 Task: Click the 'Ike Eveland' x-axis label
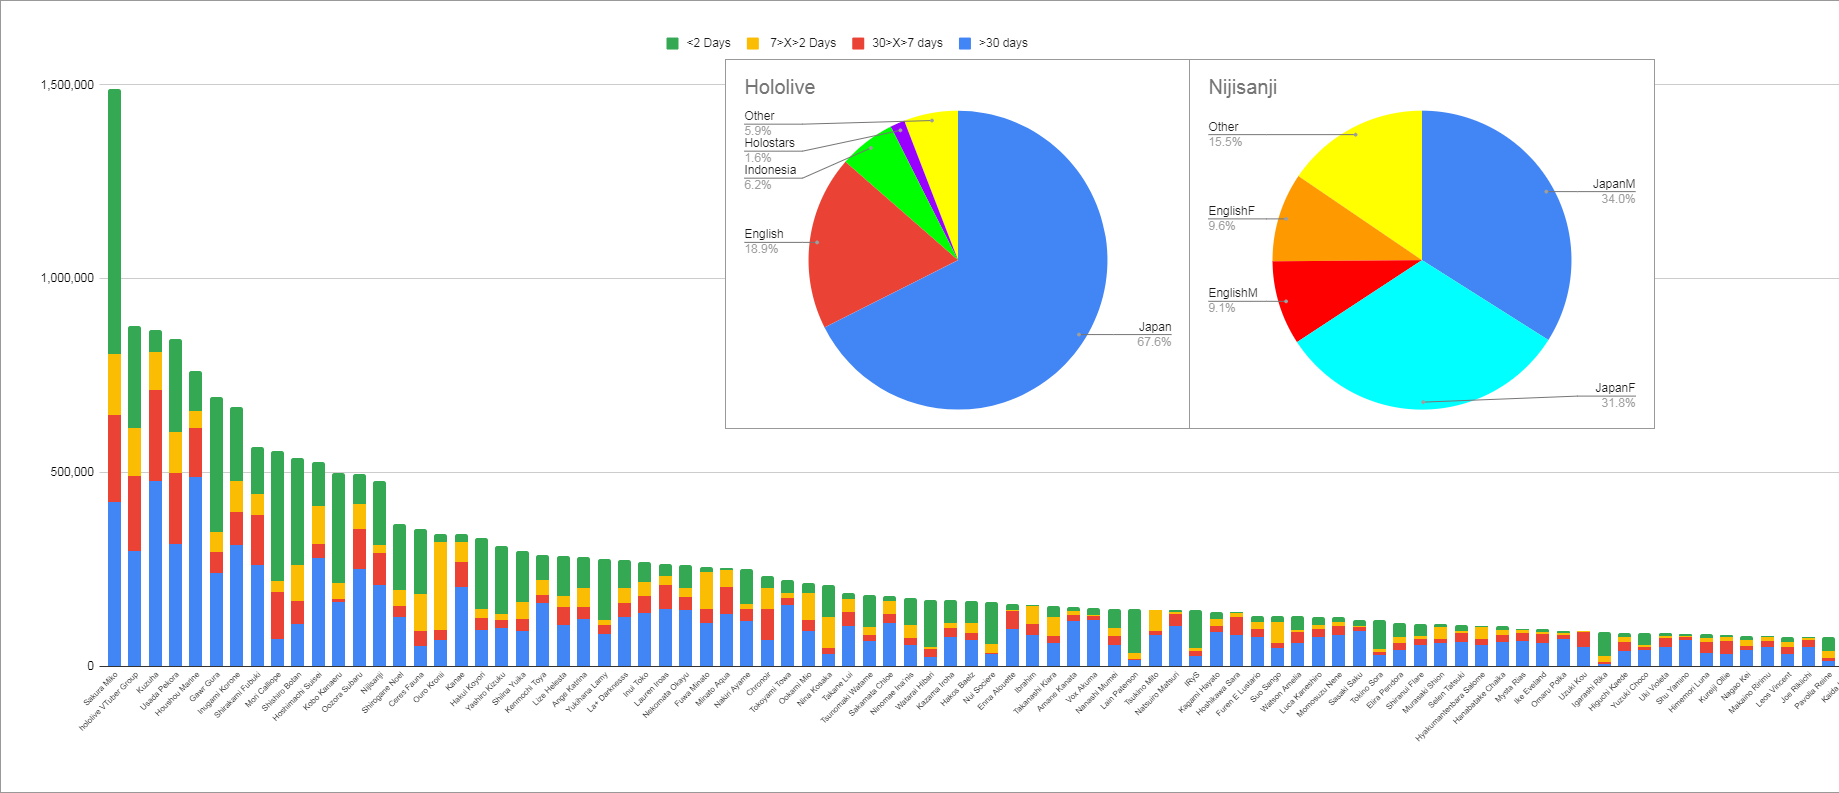pyautogui.click(x=1530, y=687)
